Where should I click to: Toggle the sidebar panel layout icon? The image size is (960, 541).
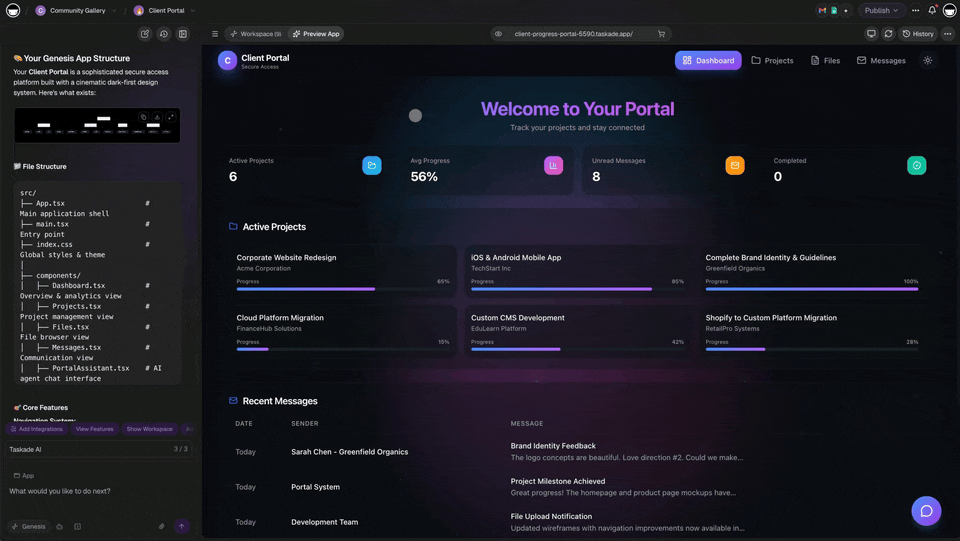(183, 34)
